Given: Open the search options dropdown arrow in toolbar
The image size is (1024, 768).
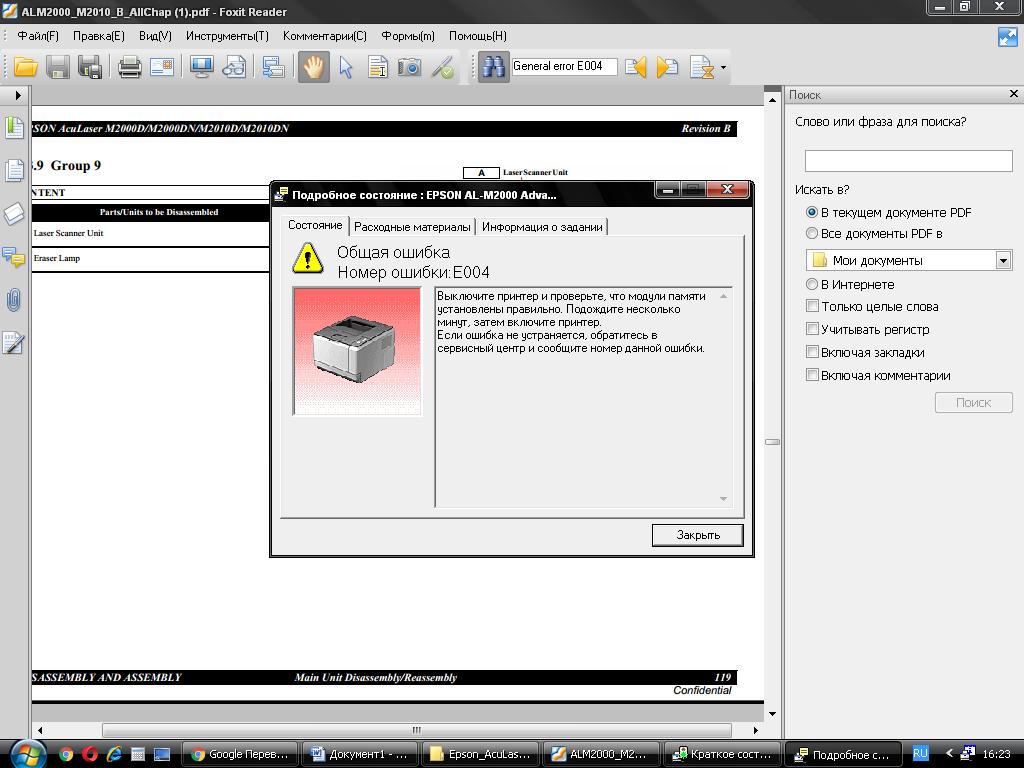Looking at the screenshot, I should pyautogui.click(x=723, y=68).
